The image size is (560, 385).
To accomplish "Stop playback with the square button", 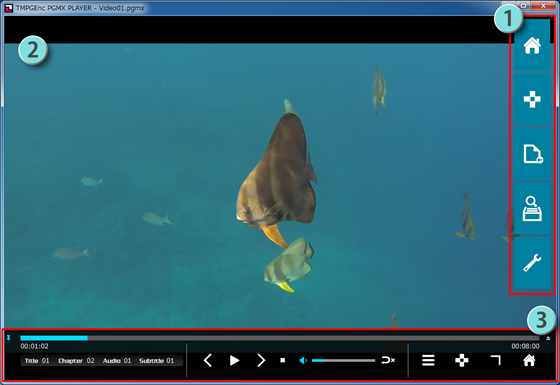I will pyautogui.click(x=282, y=360).
